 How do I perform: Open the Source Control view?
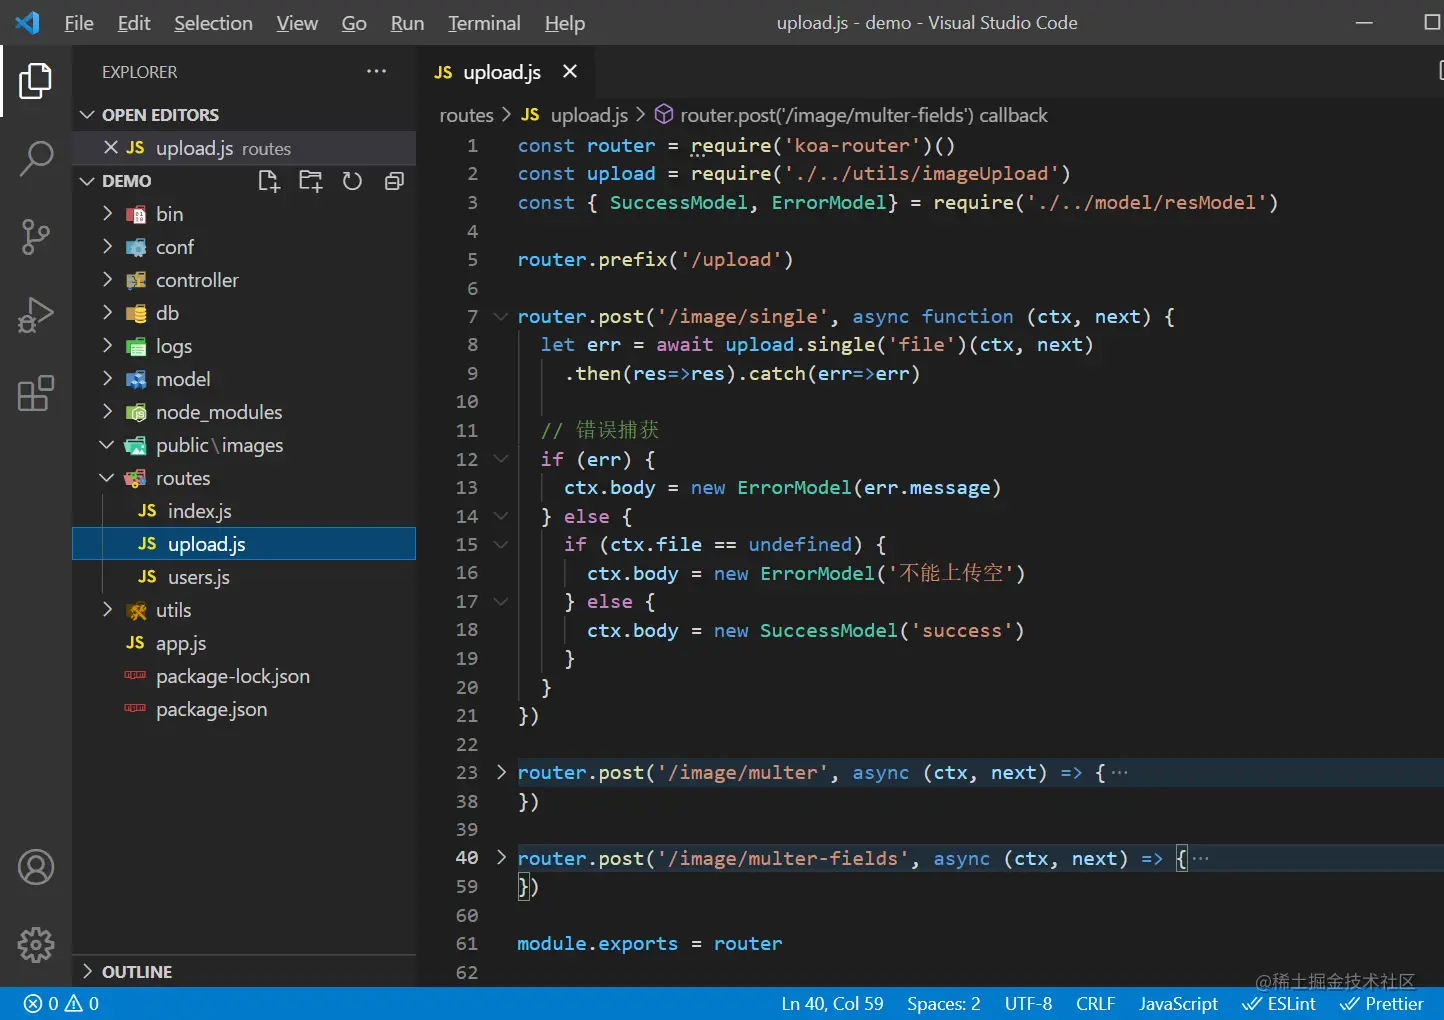point(36,237)
